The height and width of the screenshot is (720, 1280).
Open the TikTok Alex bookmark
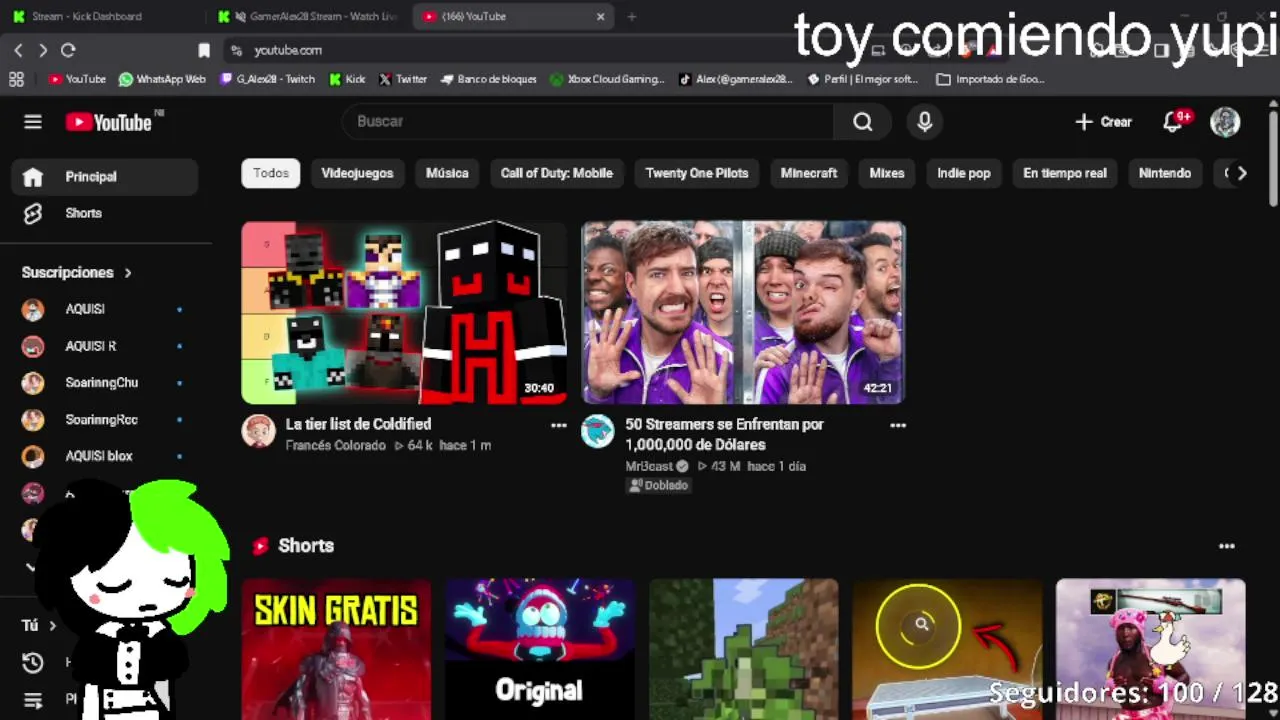click(735, 79)
